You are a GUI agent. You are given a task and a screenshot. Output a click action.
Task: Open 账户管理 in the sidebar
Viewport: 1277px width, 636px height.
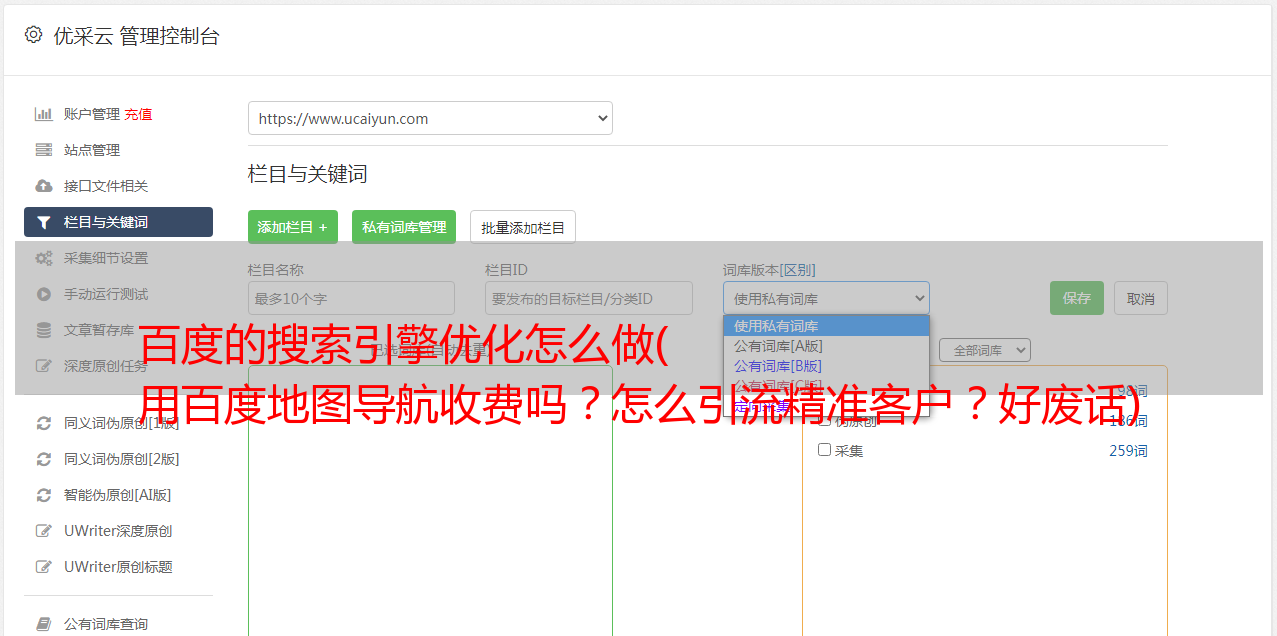(92, 114)
